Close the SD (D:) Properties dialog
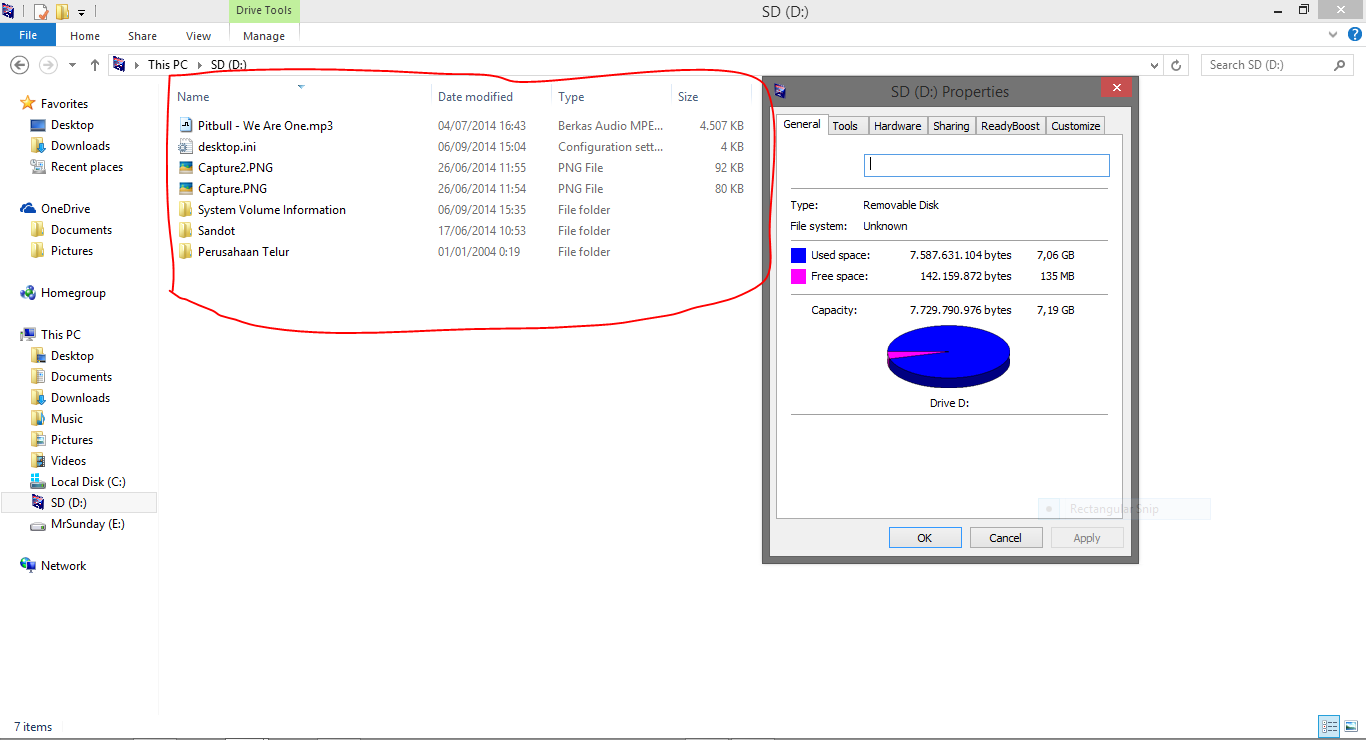This screenshot has width=1366, height=740. (1117, 88)
